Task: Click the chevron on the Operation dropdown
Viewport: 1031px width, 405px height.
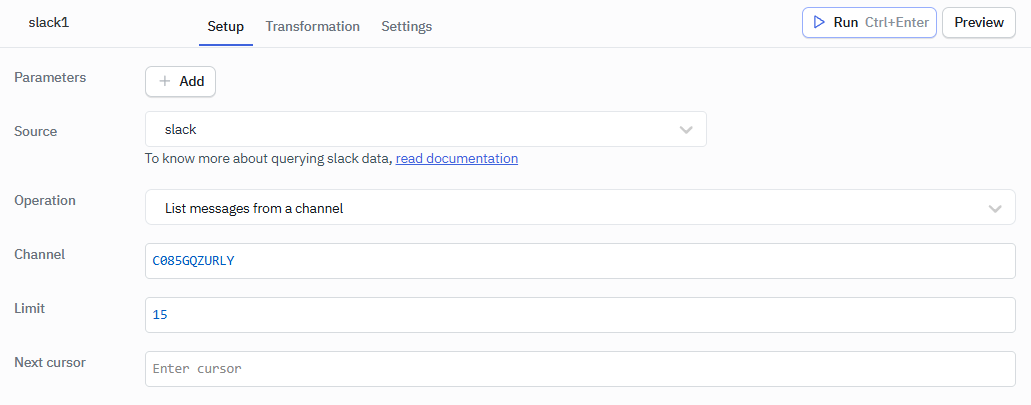Action: (x=994, y=208)
